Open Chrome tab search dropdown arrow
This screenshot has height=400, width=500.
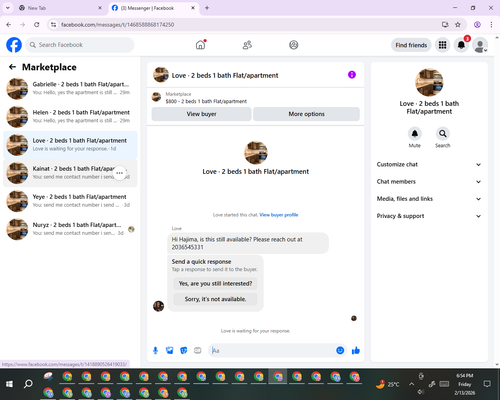click(7, 8)
